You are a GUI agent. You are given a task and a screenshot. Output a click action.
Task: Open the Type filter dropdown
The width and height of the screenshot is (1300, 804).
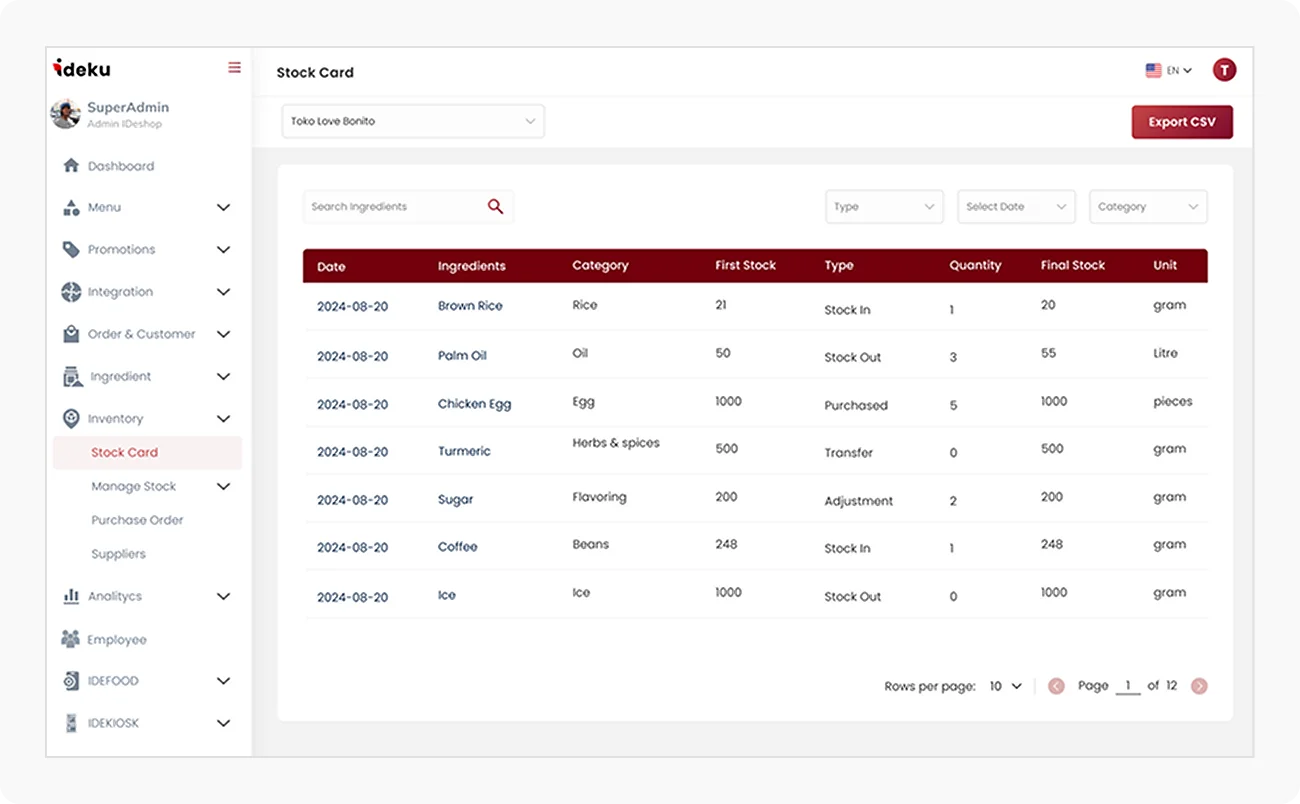point(884,207)
